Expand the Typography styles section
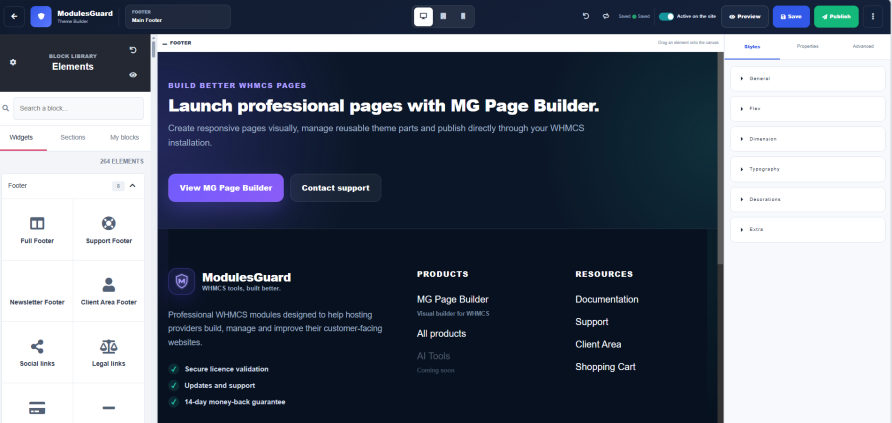The height and width of the screenshot is (423, 892). [808, 169]
